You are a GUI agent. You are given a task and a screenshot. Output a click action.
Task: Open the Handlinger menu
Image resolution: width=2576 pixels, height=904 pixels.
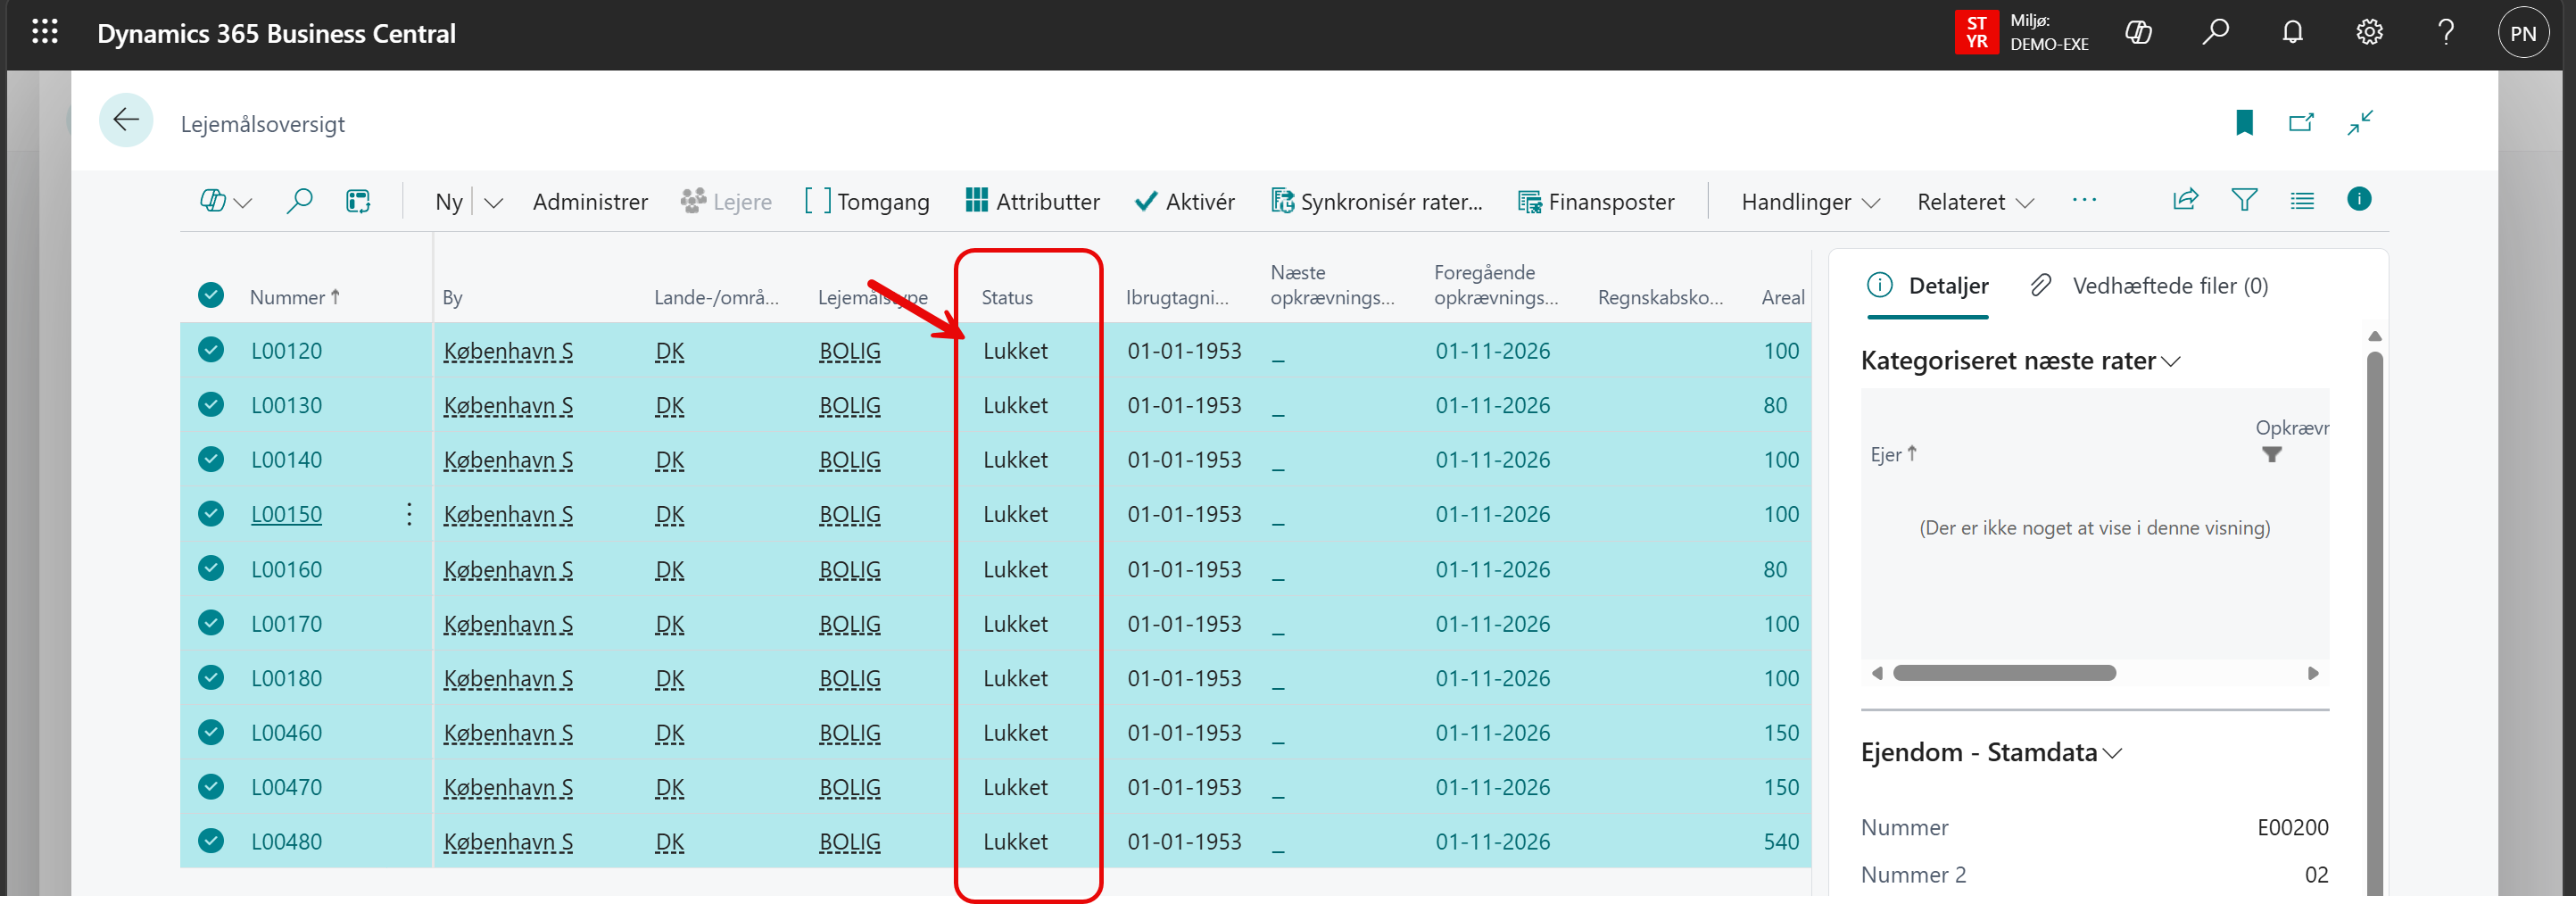point(1810,201)
